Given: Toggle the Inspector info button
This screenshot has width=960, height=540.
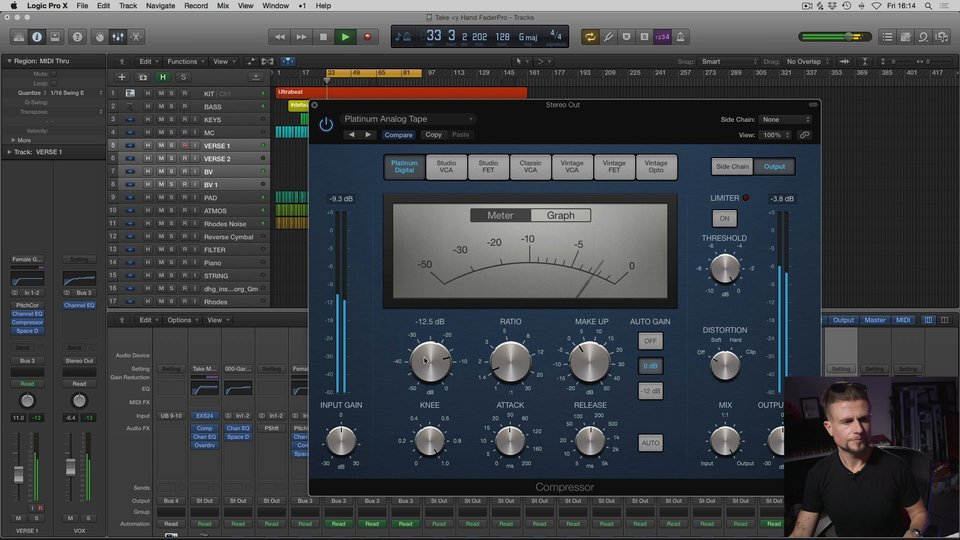Looking at the screenshot, I should pos(37,37).
